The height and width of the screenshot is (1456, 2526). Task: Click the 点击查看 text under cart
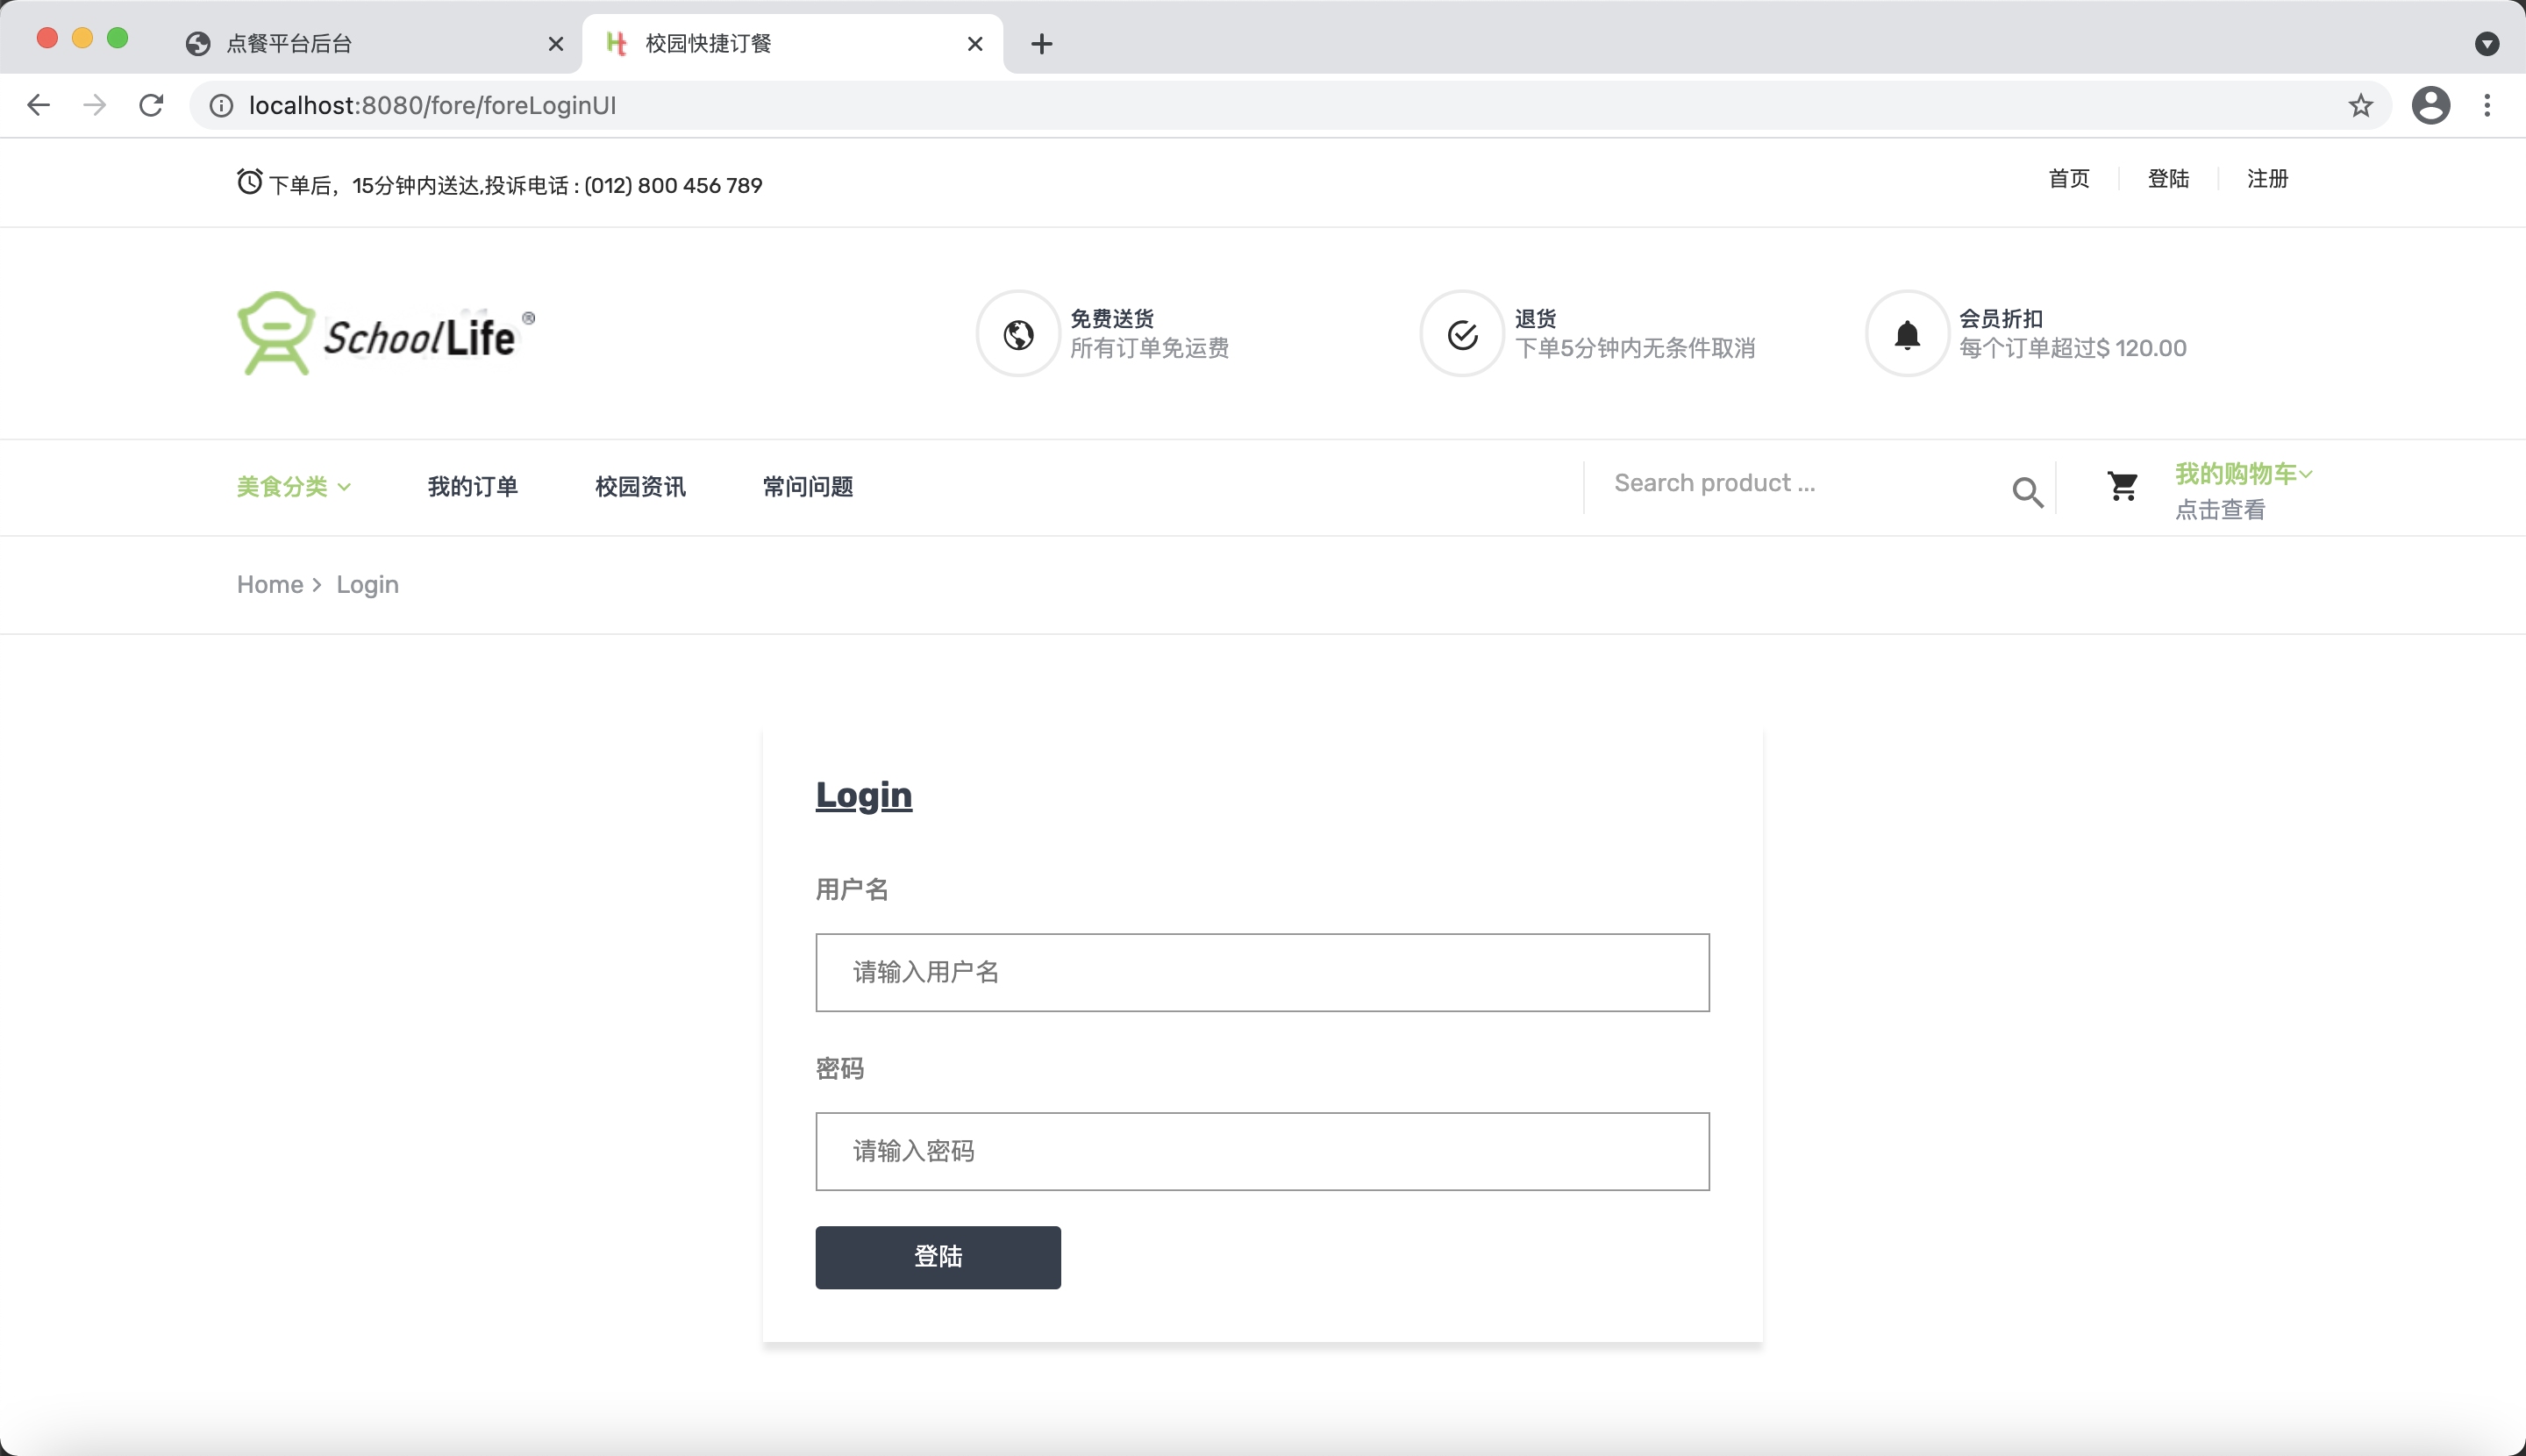click(x=2220, y=510)
